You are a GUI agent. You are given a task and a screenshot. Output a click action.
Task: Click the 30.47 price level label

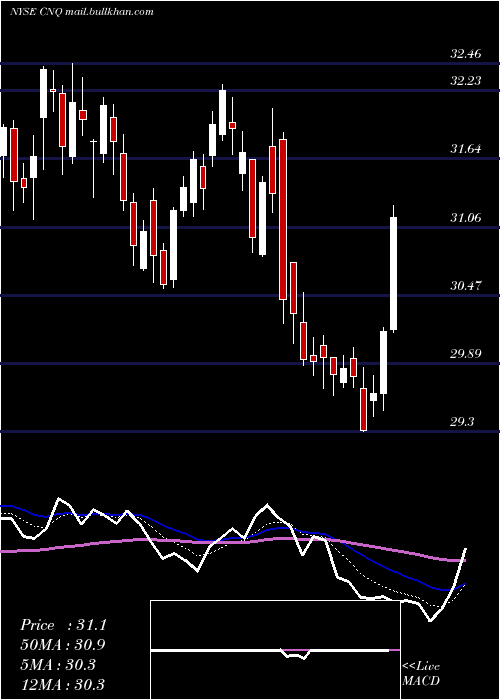(466, 285)
